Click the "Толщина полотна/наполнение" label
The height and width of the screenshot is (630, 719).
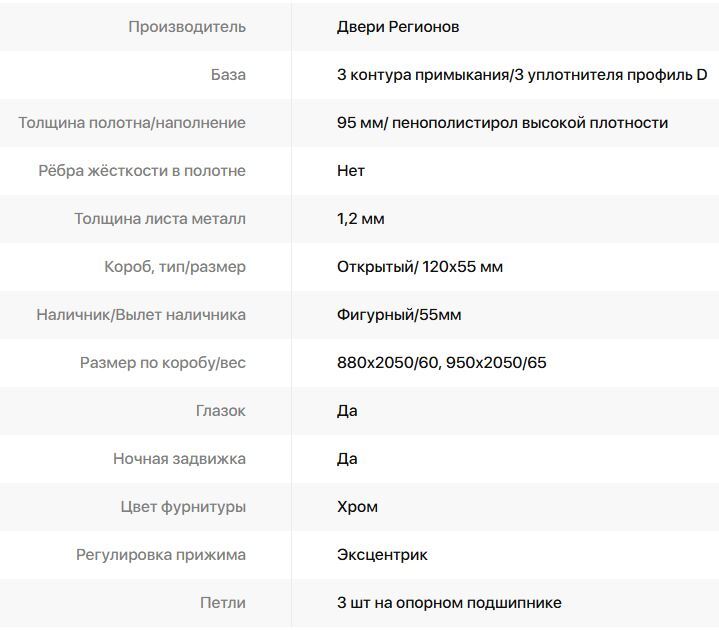[132, 123]
